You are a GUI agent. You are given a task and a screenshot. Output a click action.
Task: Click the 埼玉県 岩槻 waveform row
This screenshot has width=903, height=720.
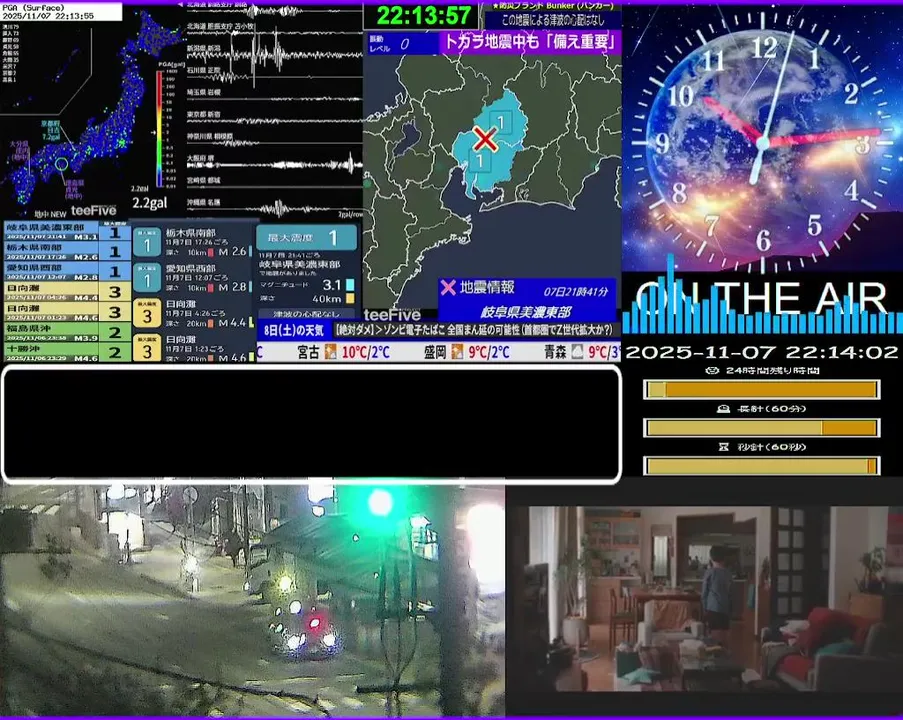click(274, 95)
